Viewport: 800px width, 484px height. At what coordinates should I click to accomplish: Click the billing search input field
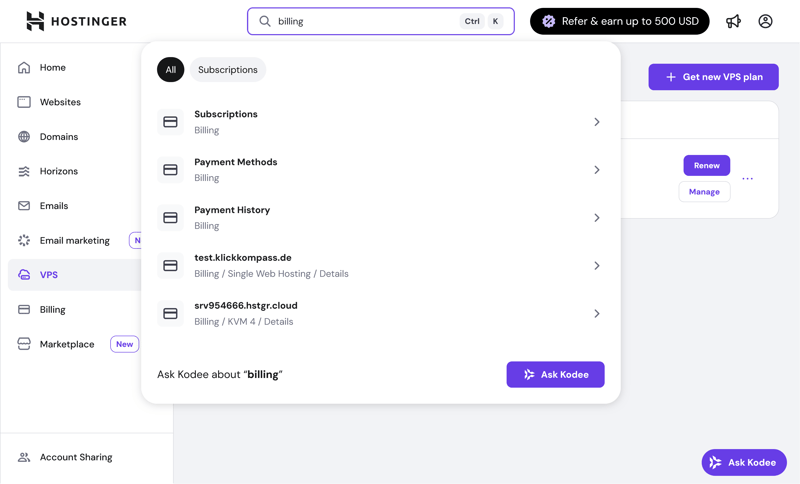(365, 21)
